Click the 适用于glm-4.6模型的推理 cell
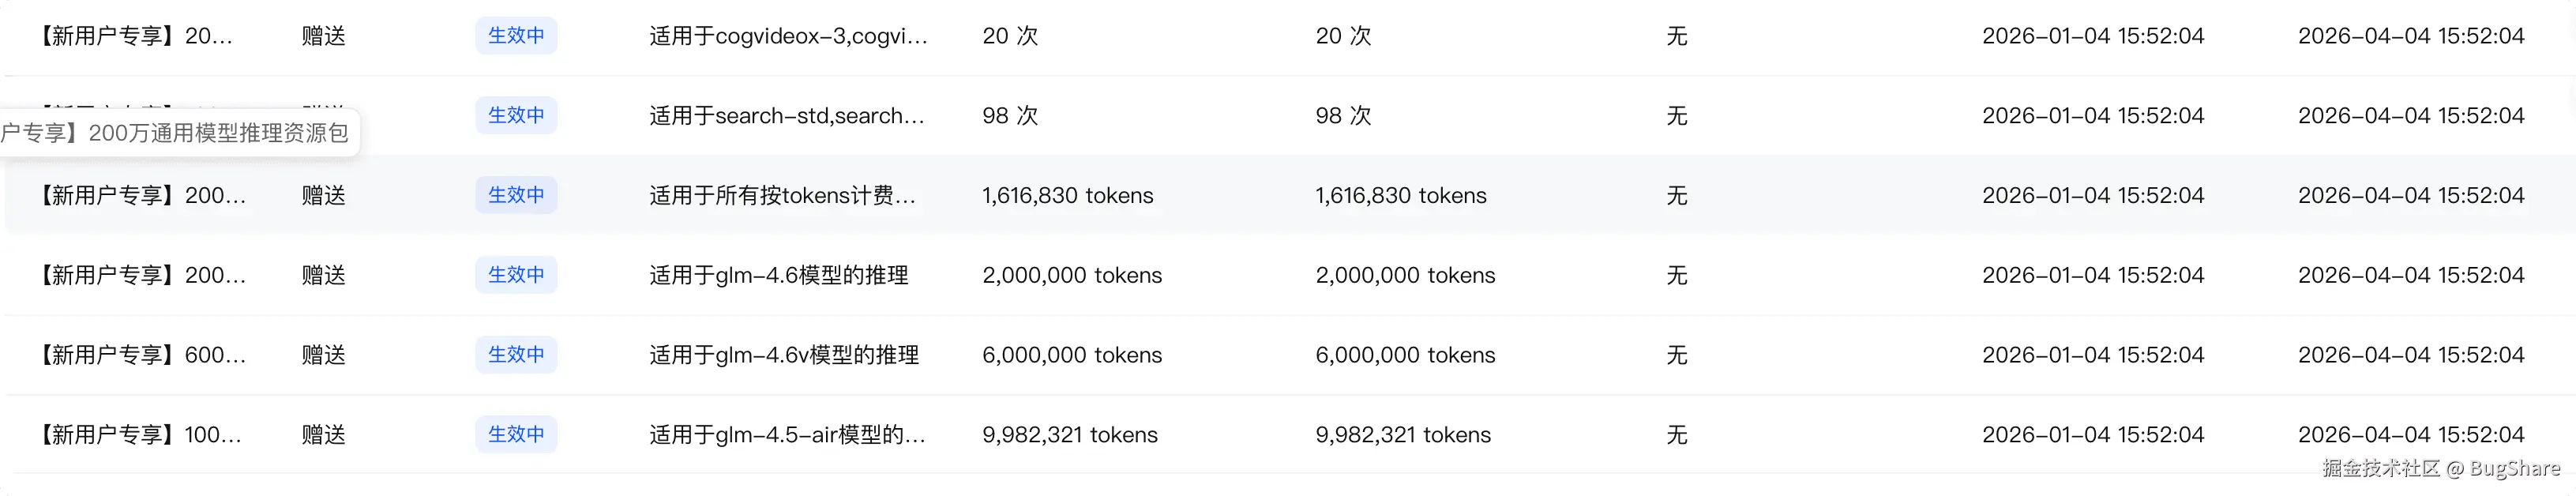 pyautogui.click(x=778, y=276)
